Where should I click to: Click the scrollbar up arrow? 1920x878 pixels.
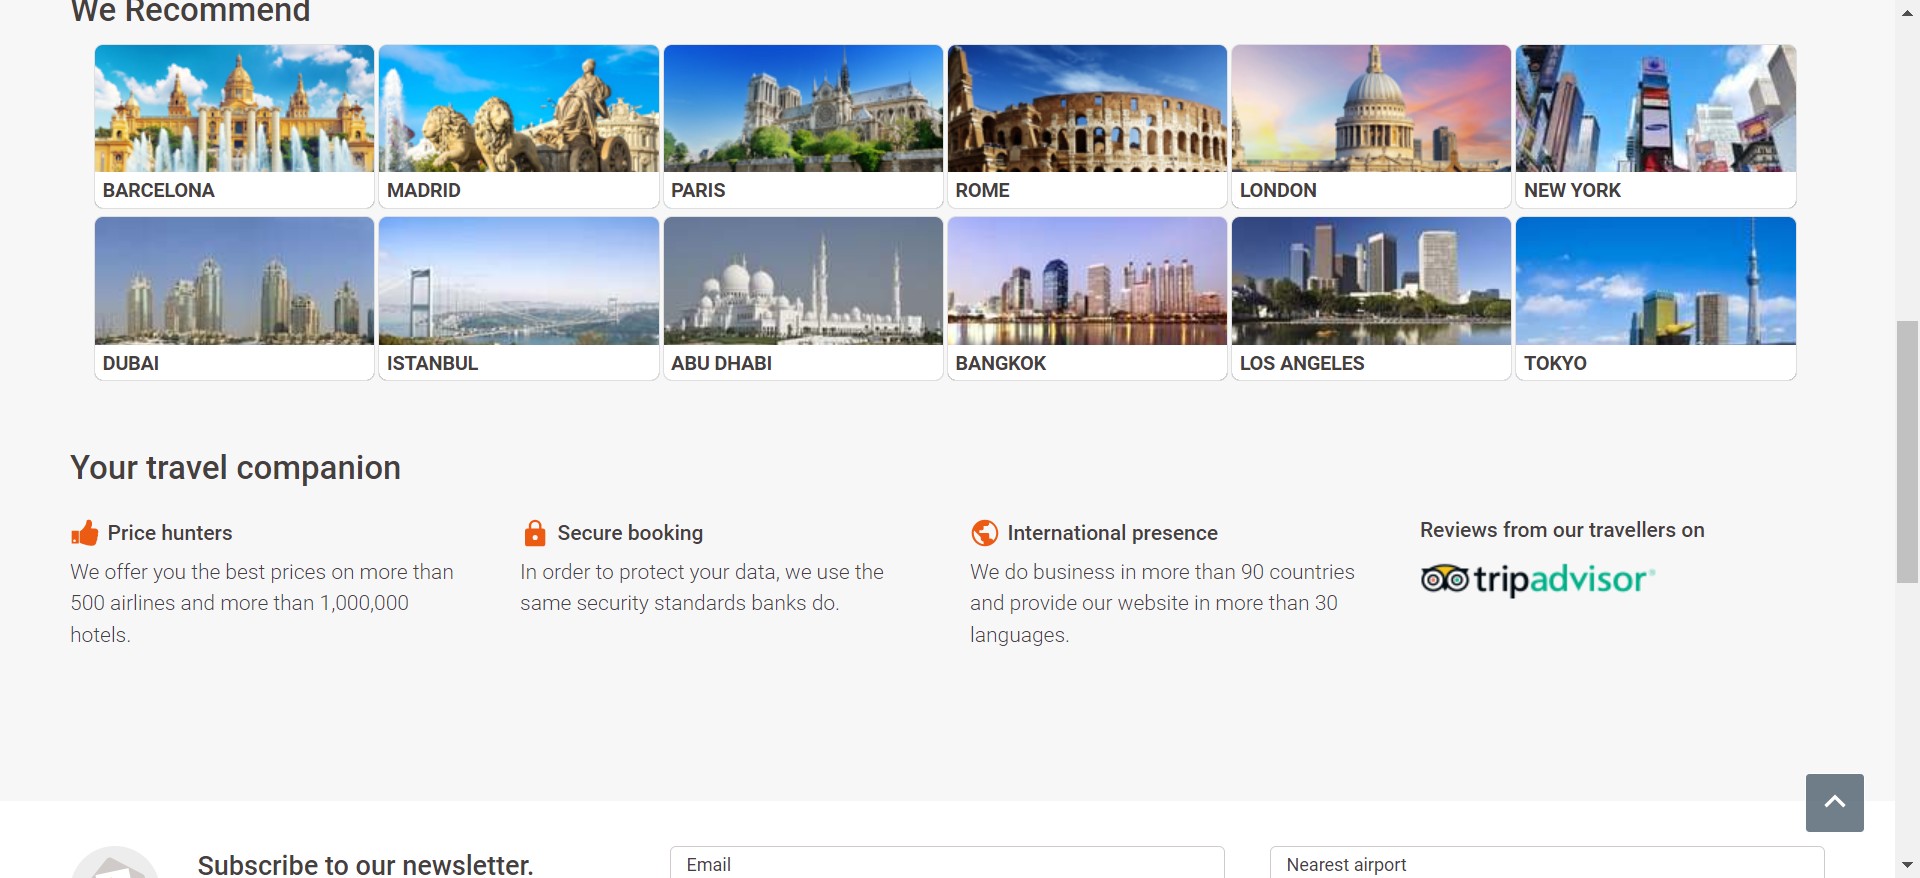[1907, 13]
